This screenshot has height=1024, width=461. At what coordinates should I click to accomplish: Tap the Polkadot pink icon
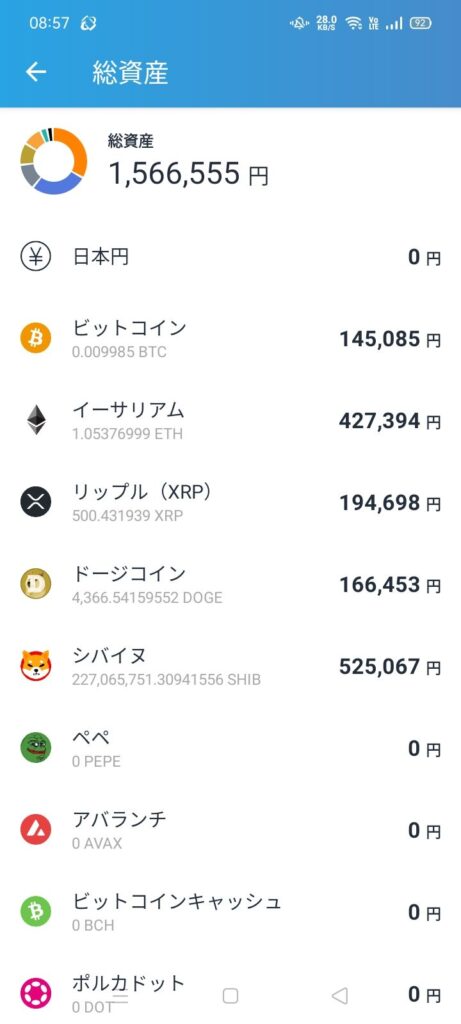tap(35, 993)
